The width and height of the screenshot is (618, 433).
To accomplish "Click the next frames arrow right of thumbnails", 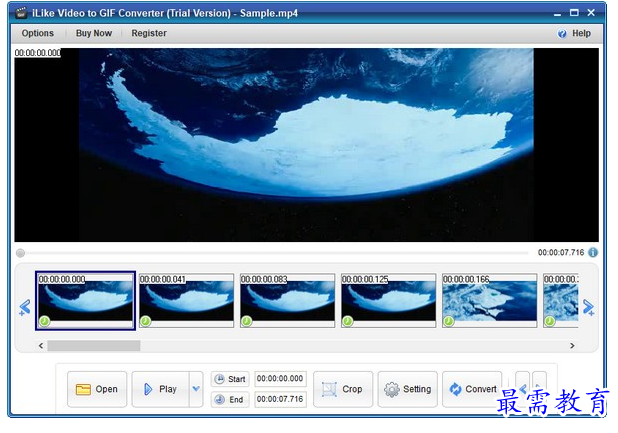I will (588, 307).
